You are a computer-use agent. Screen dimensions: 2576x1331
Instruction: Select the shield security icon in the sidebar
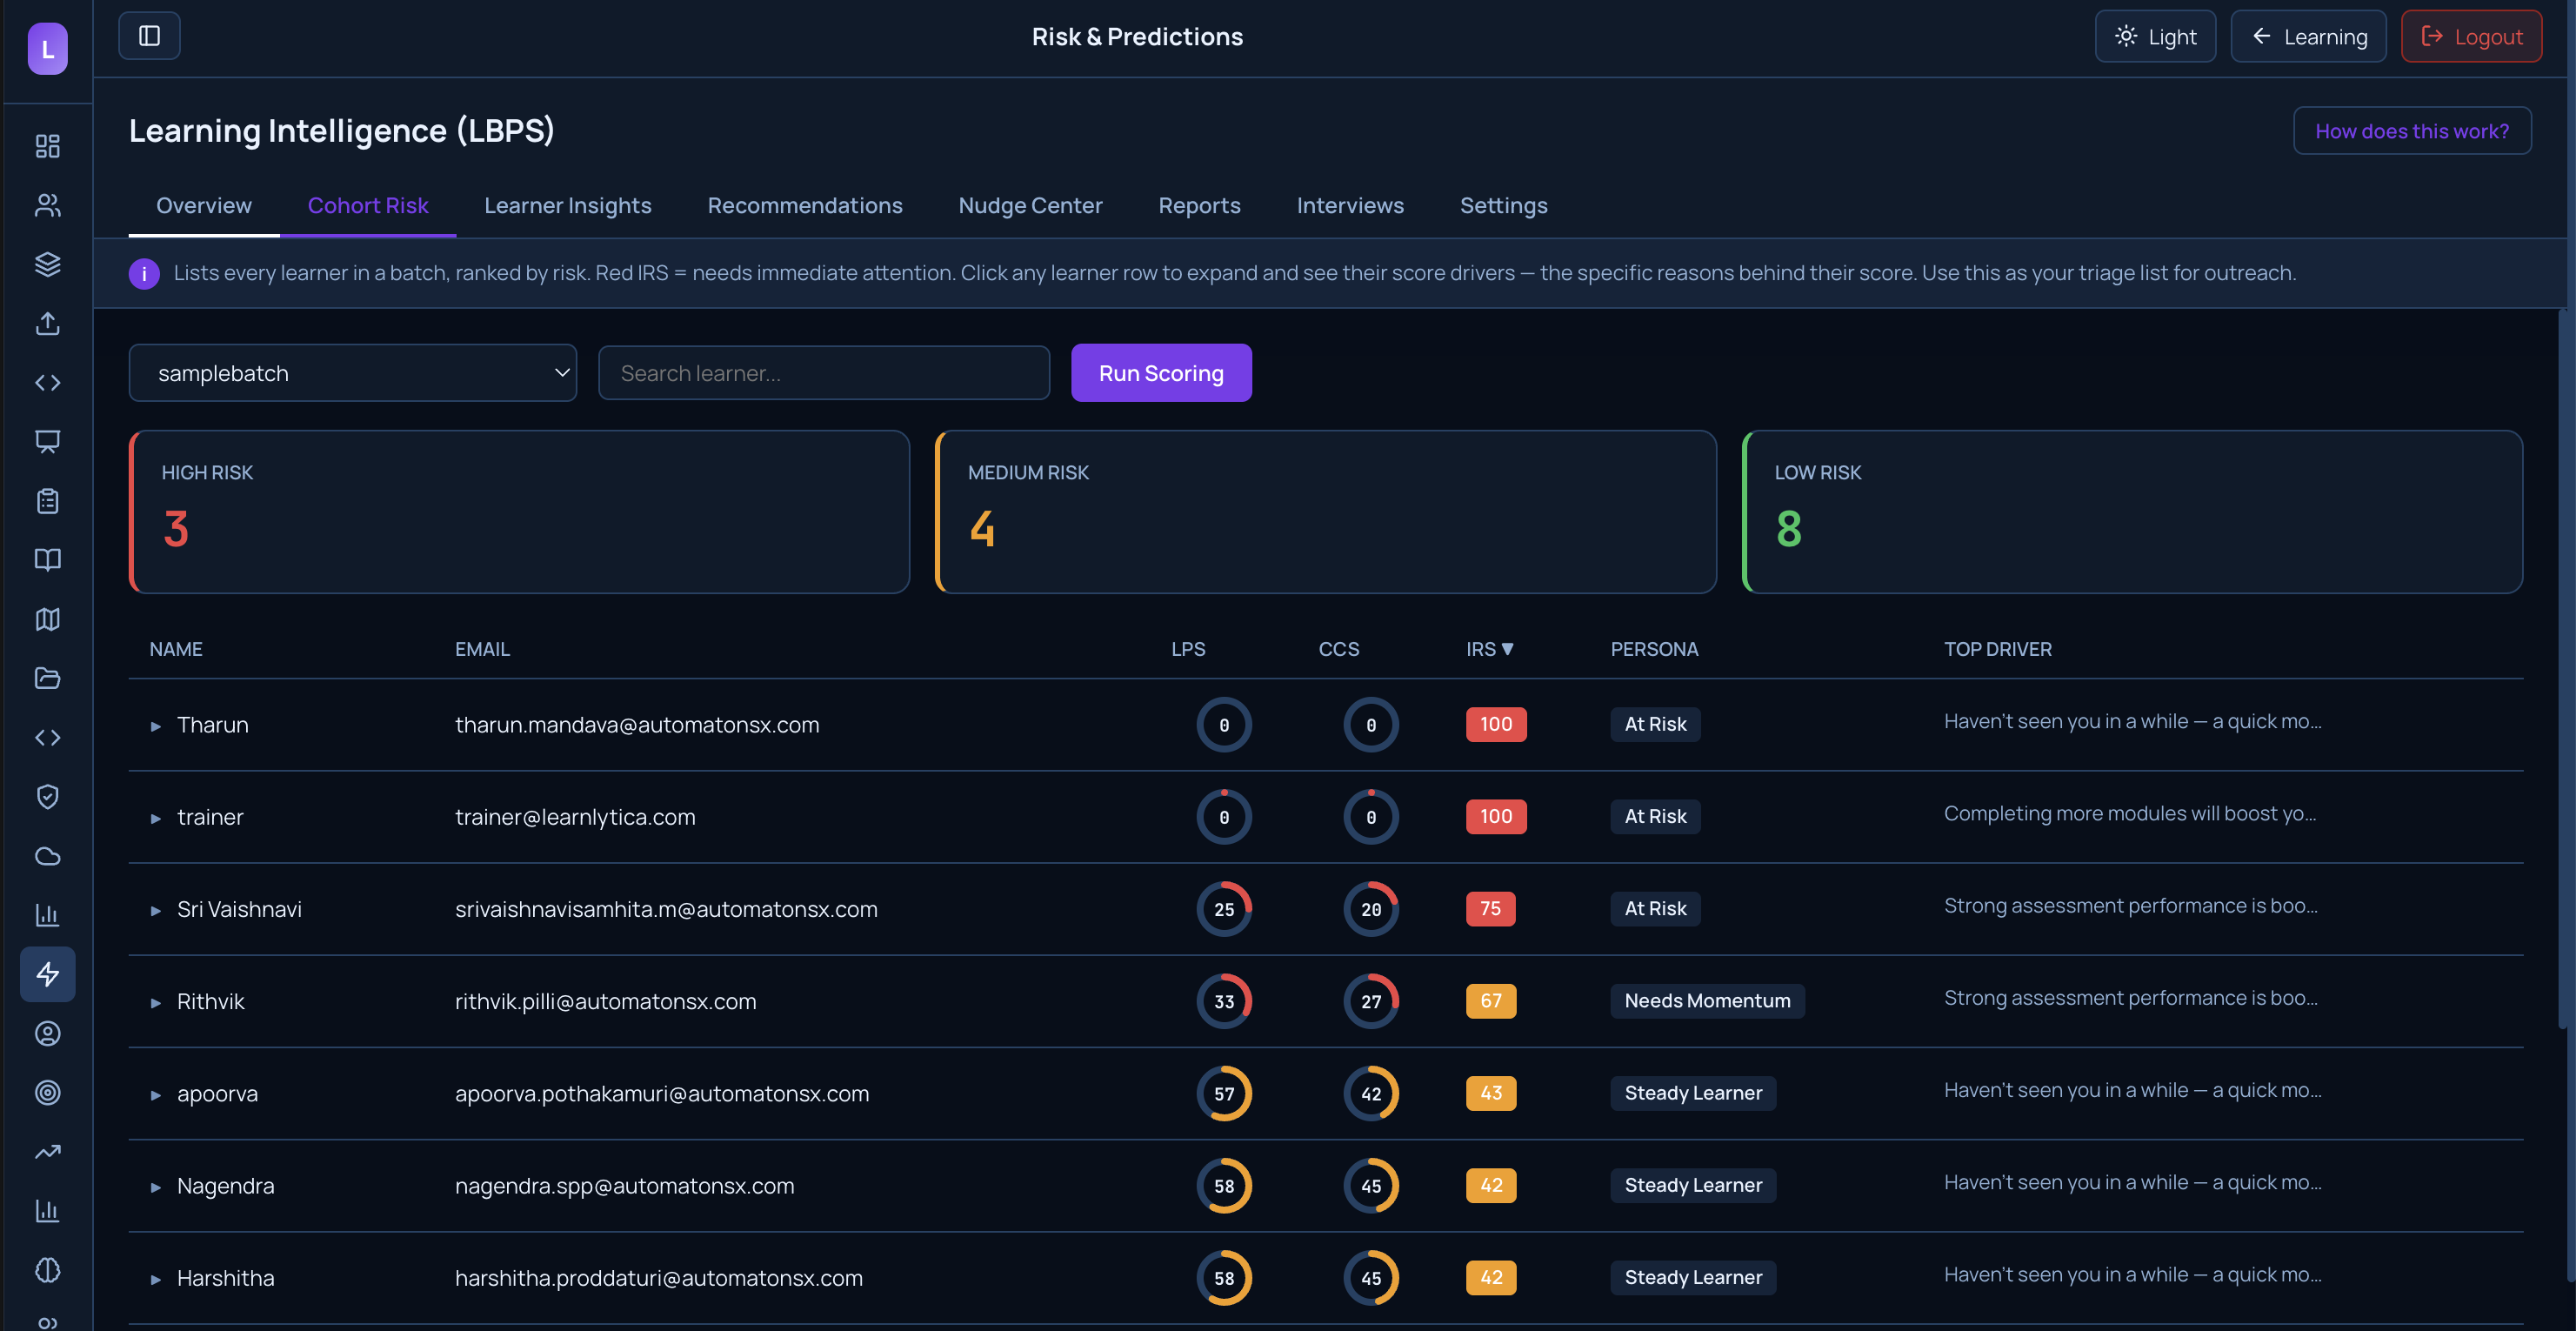(x=47, y=796)
